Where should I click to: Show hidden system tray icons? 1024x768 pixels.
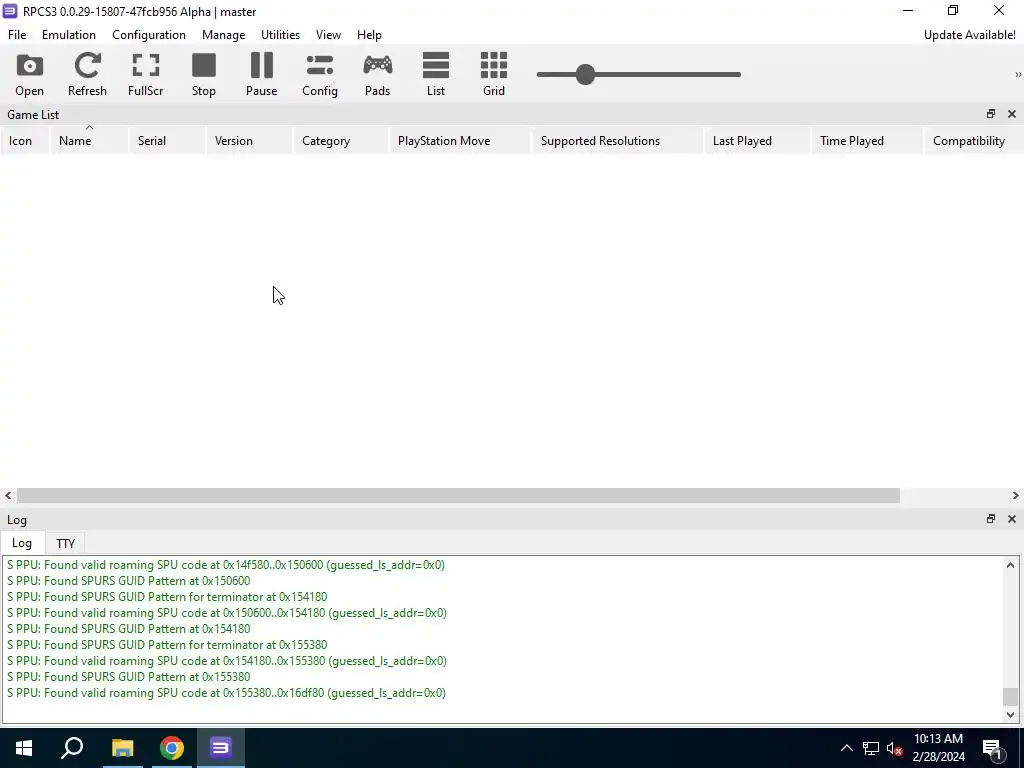(x=846, y=748)
